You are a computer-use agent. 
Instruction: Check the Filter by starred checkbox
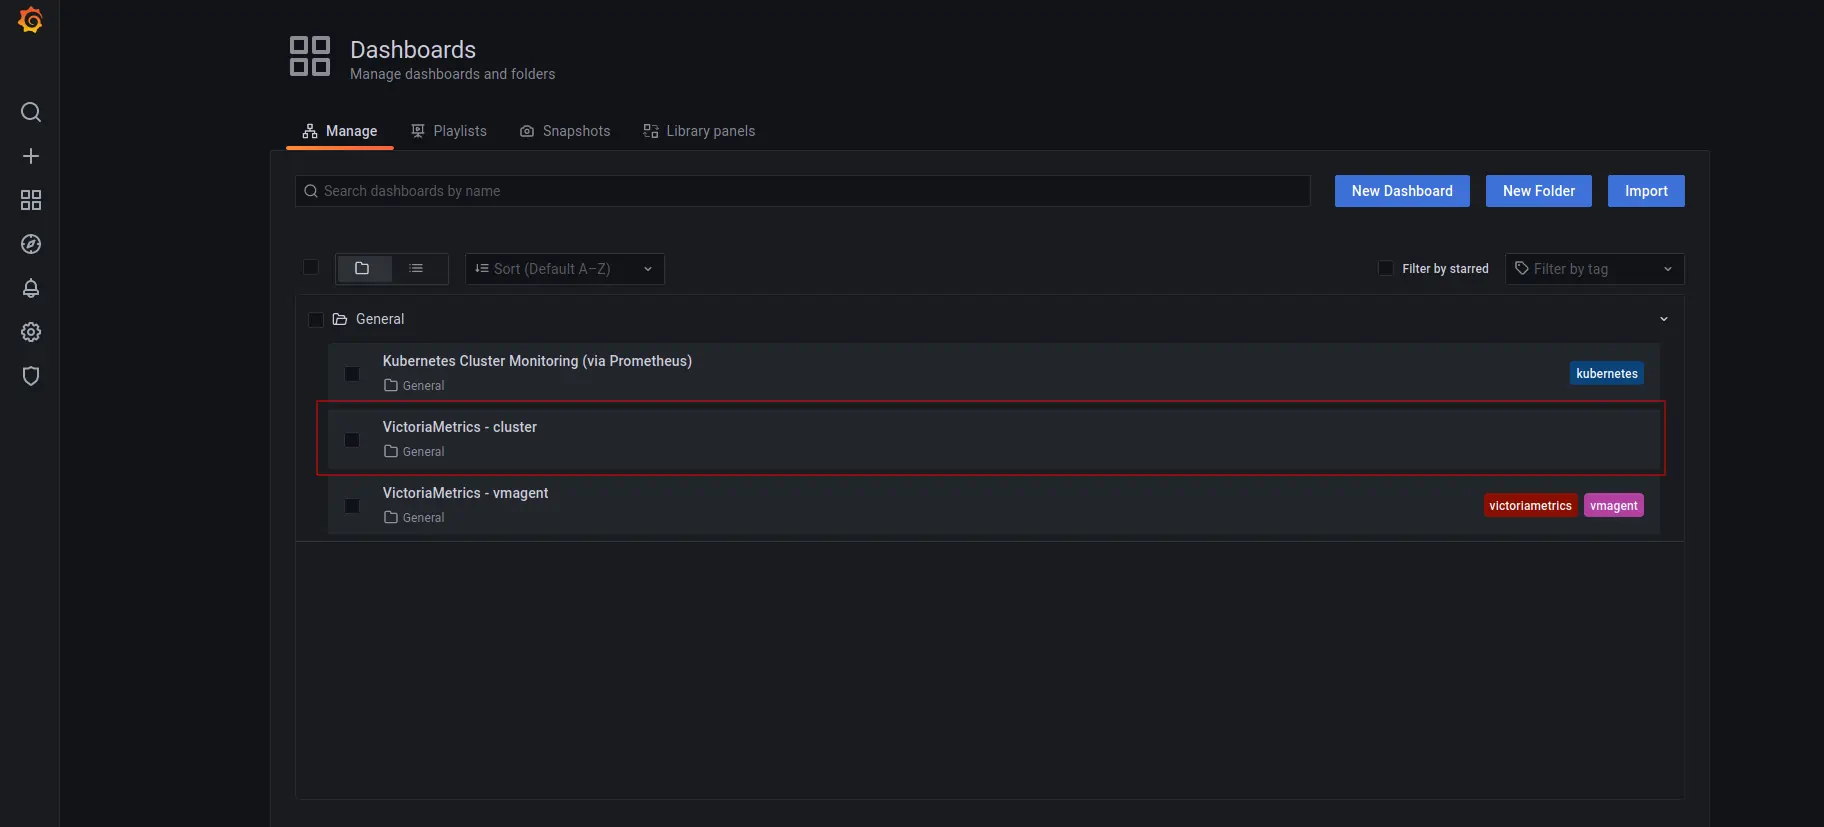tap(1385, 268)
